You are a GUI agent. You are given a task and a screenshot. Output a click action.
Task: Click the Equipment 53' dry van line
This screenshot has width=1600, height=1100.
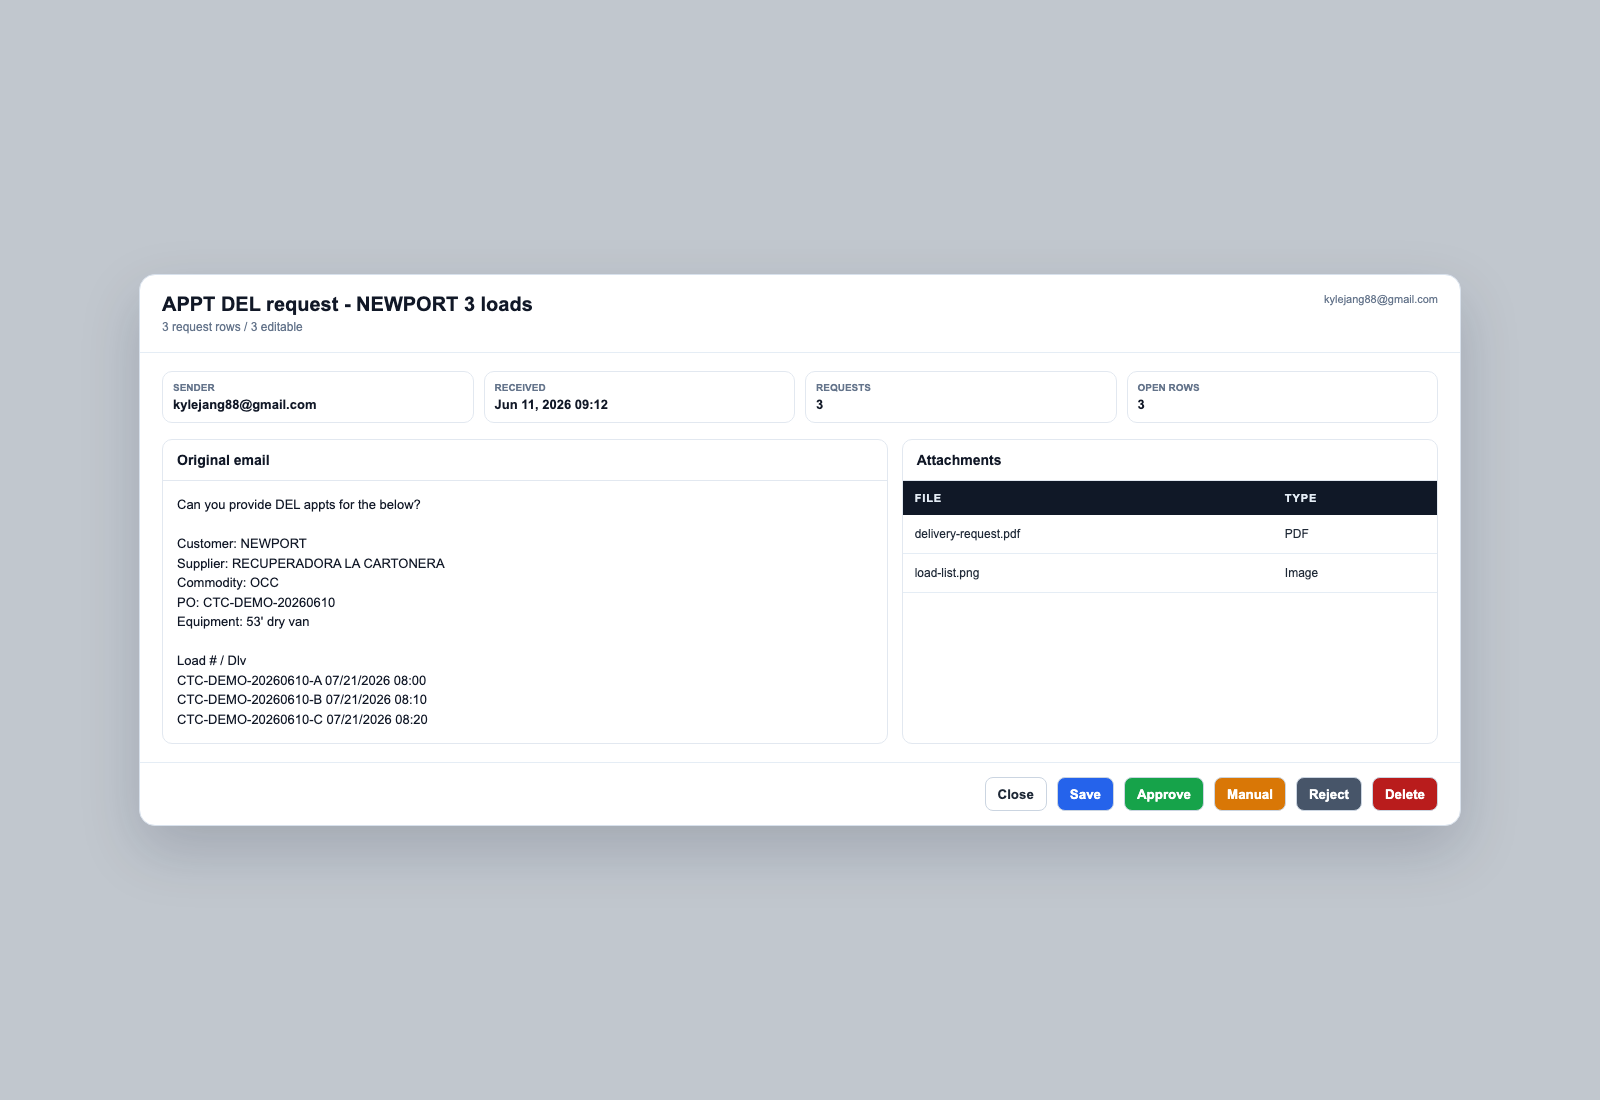pos(243,622)
